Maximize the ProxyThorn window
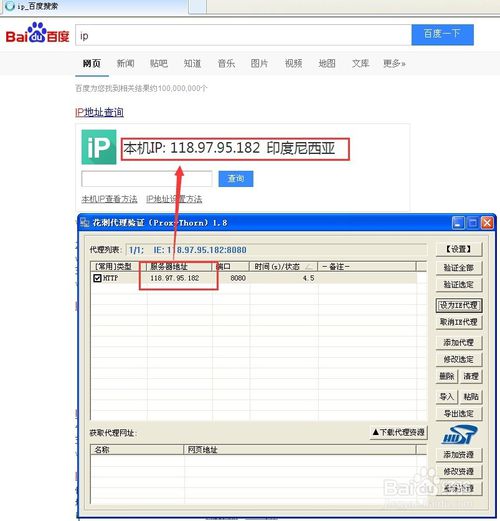500x521 pixels. (x=472, y=223)
